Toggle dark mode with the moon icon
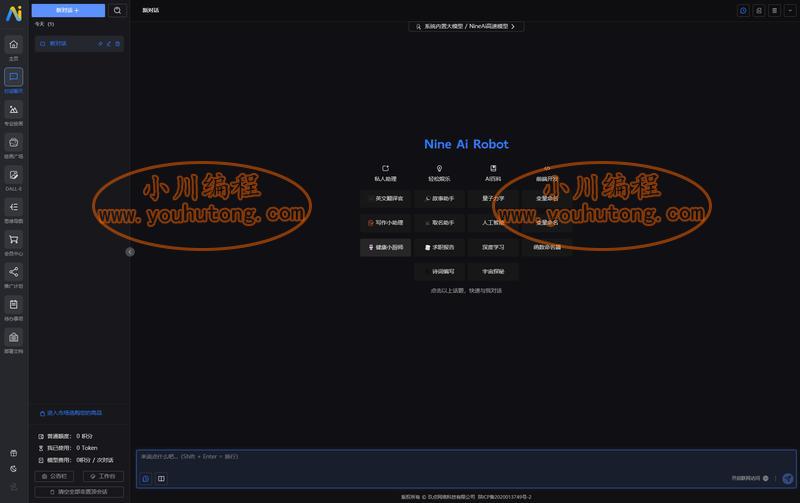The height and width of the screenshot is (503, 800). pos(14,469)
